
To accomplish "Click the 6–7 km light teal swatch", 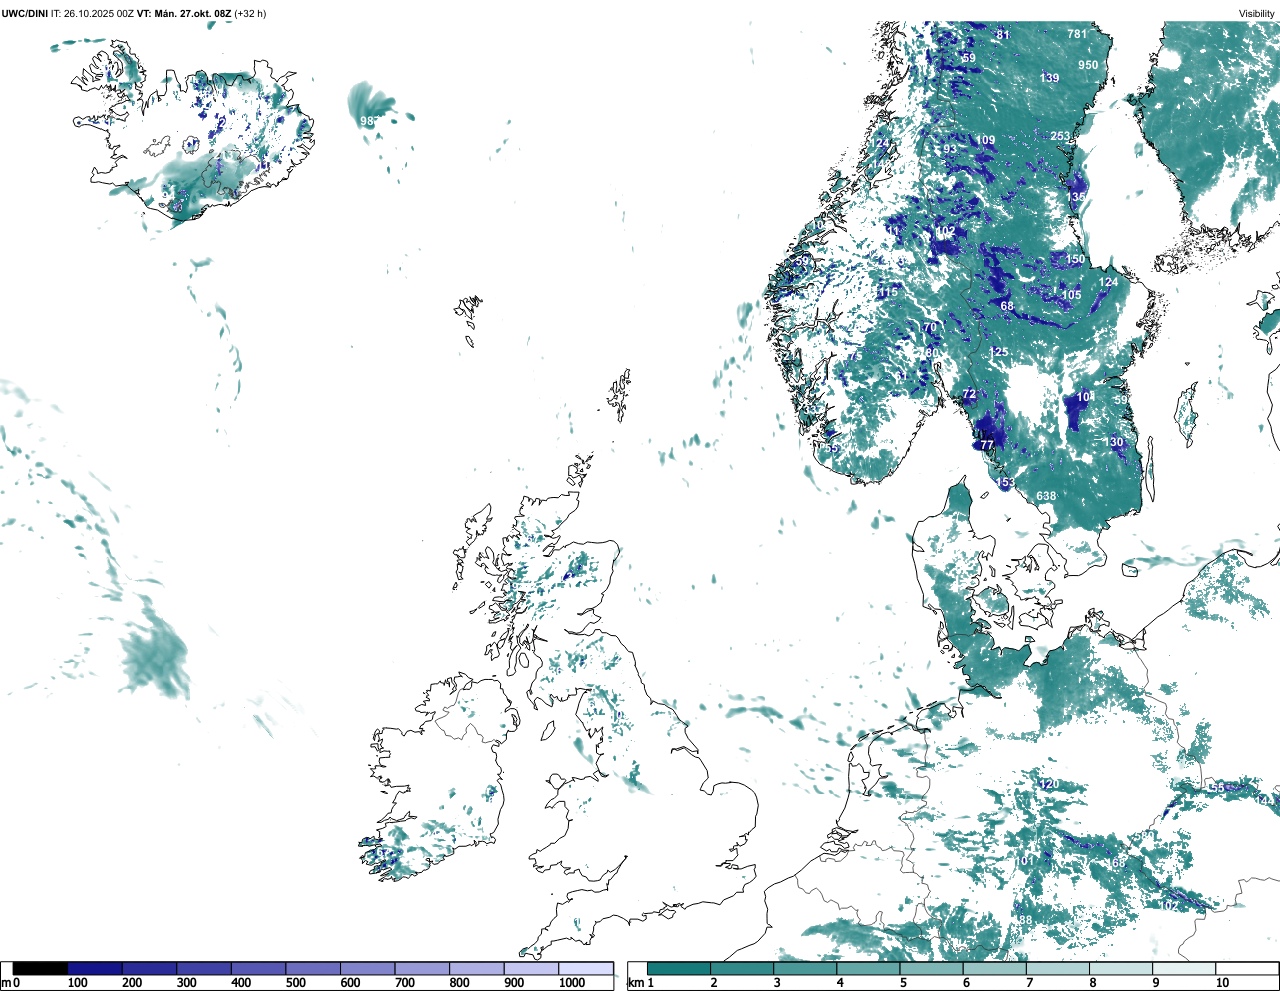I will pyautogui.click(x=994, y=968).
